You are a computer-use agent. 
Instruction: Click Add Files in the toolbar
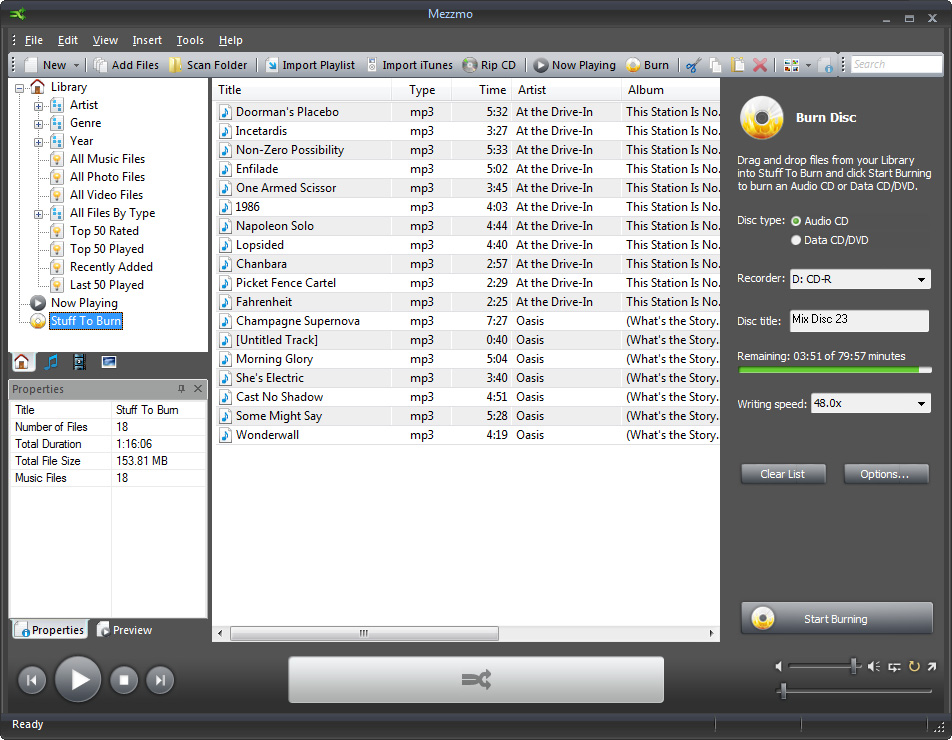pos(126,65)
